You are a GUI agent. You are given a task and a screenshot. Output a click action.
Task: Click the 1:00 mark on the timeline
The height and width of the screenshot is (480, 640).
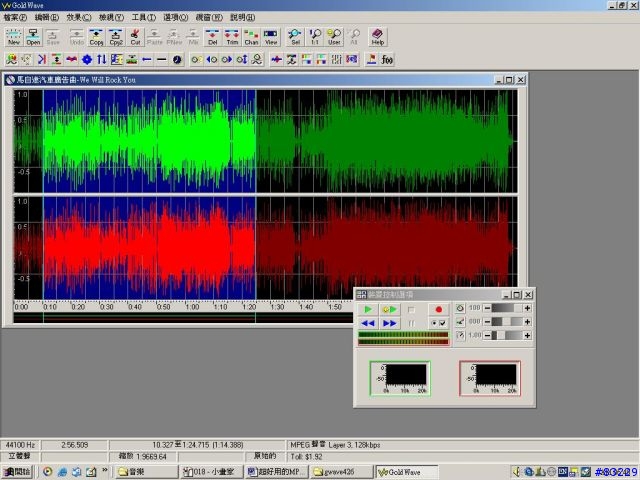[193, 307]
